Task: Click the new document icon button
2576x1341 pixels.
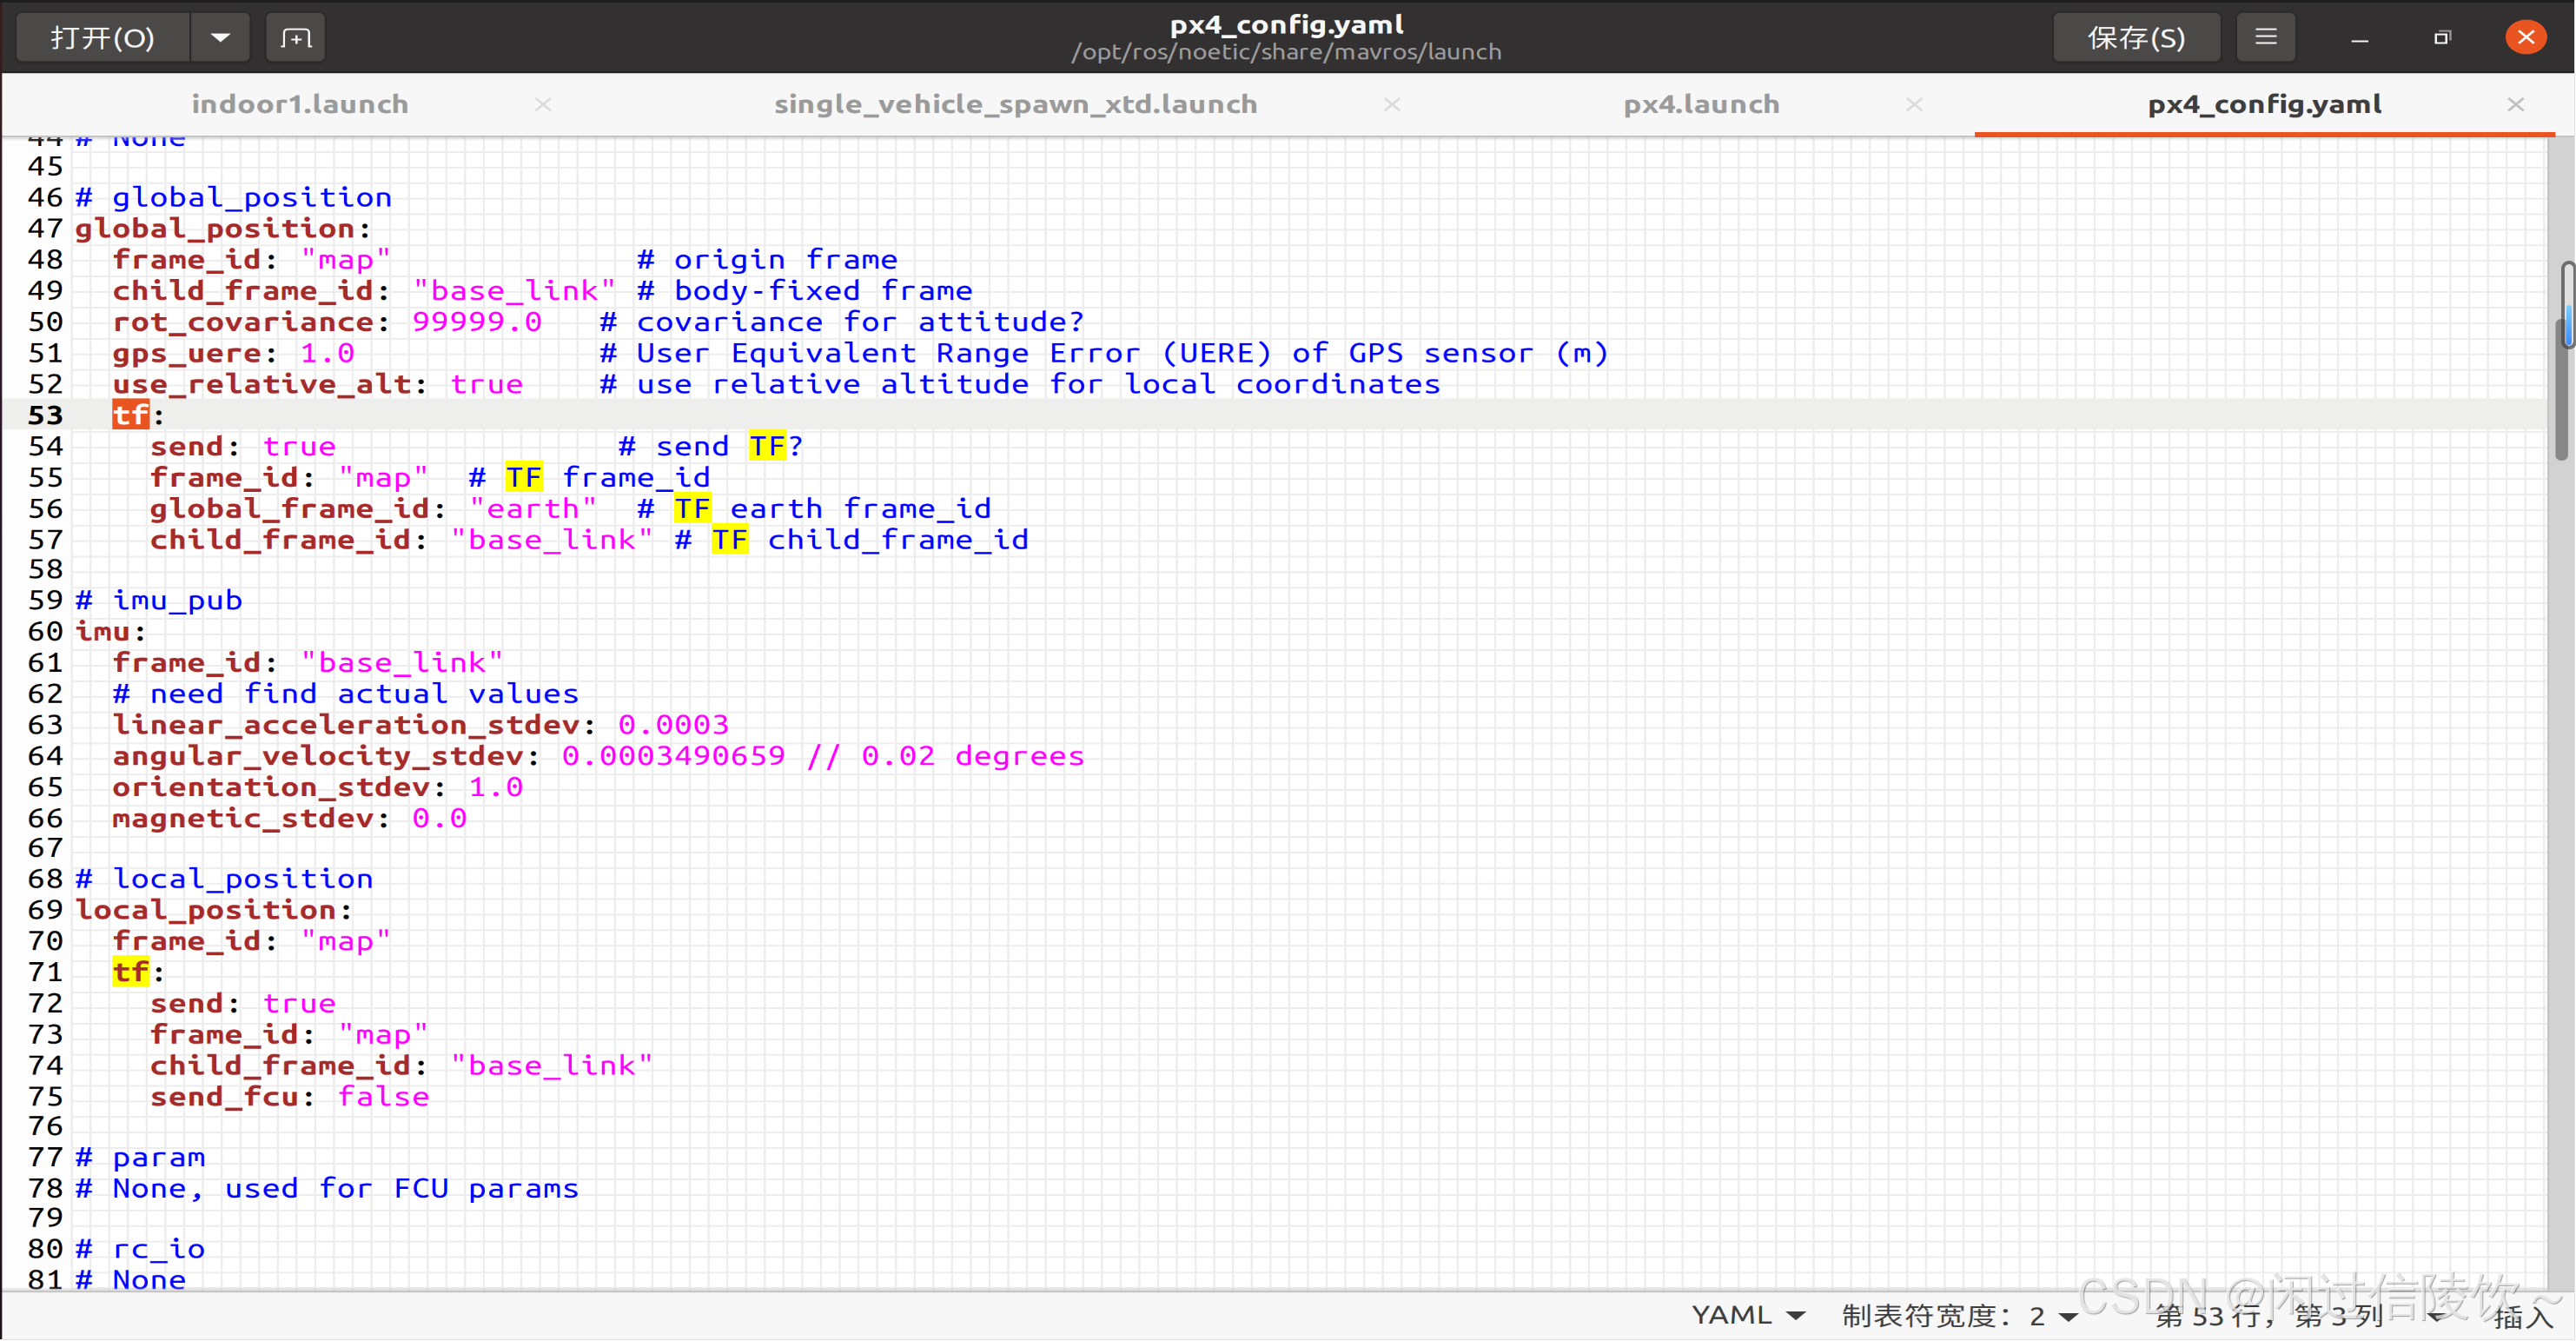Action: (296, 38)
